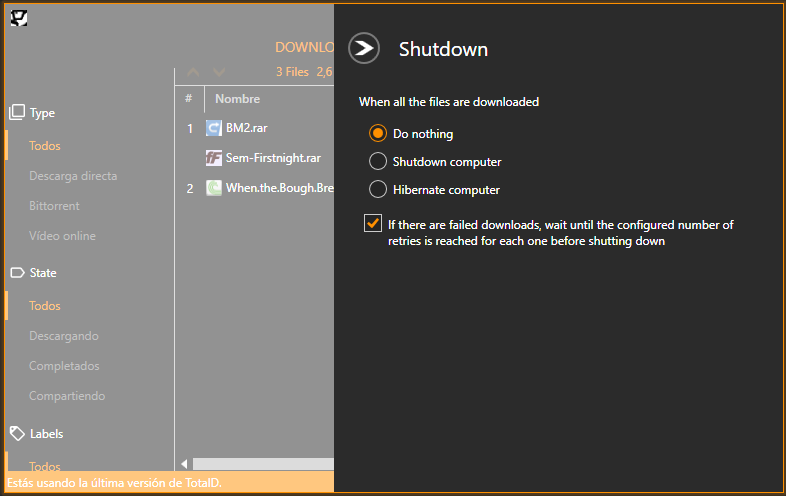
Task: Click the move up chevron arrow
Action: pos(193,72)
